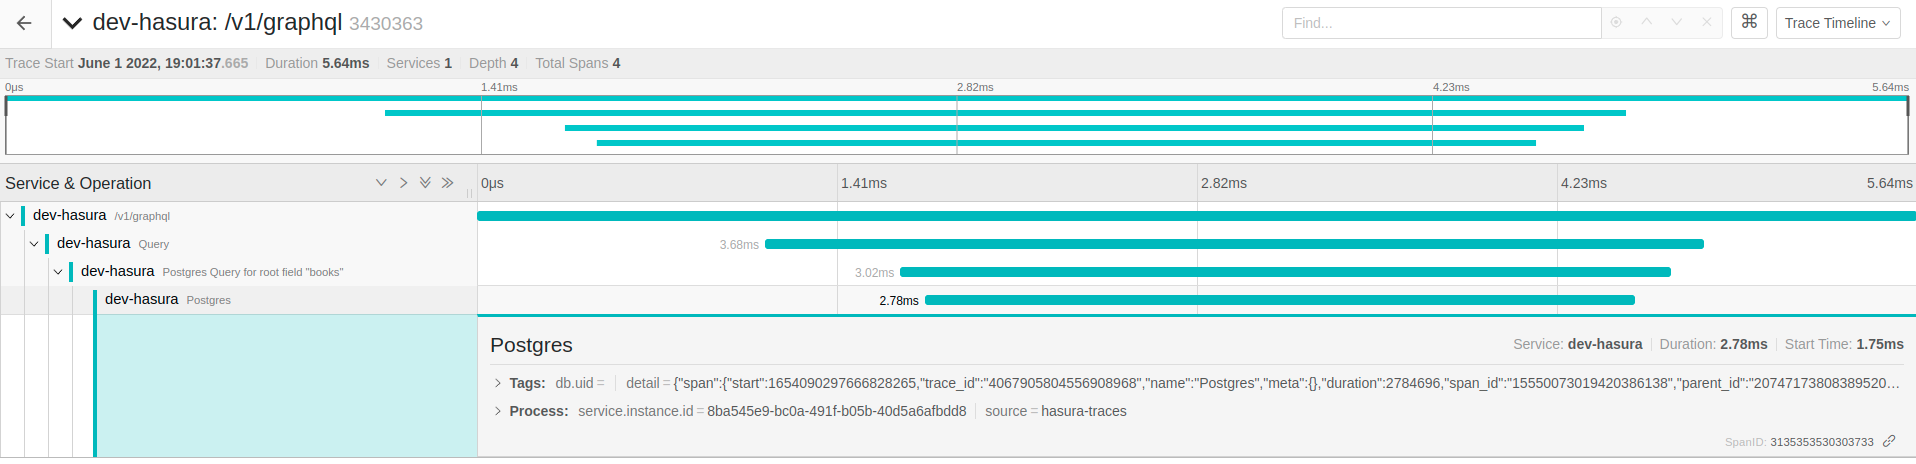Click the Duration 5.64ms header label
This screenshot has width=1916, height=464.
click(317, 63)
